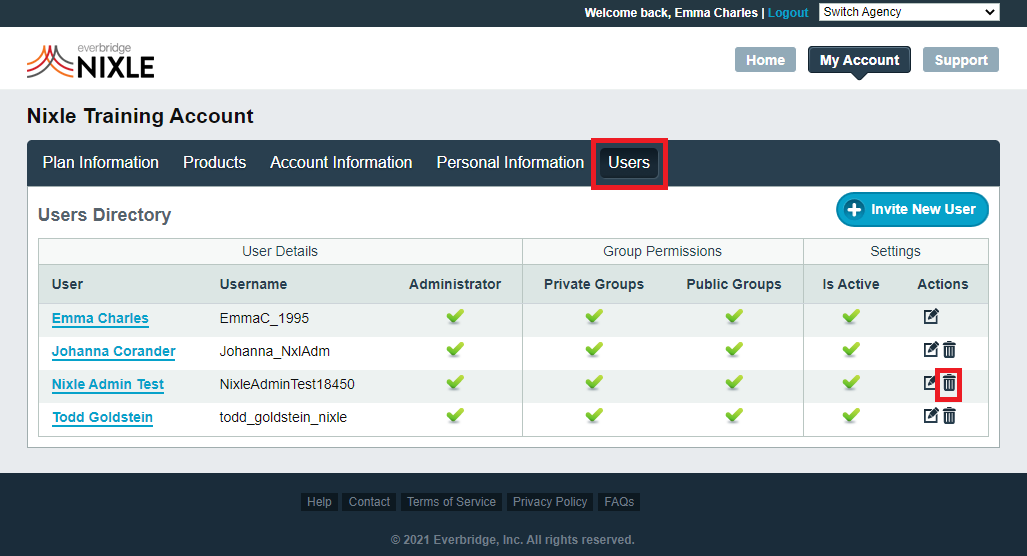Open Johanna Corander user profile link

pyautogui.click(x=114, y=351)
